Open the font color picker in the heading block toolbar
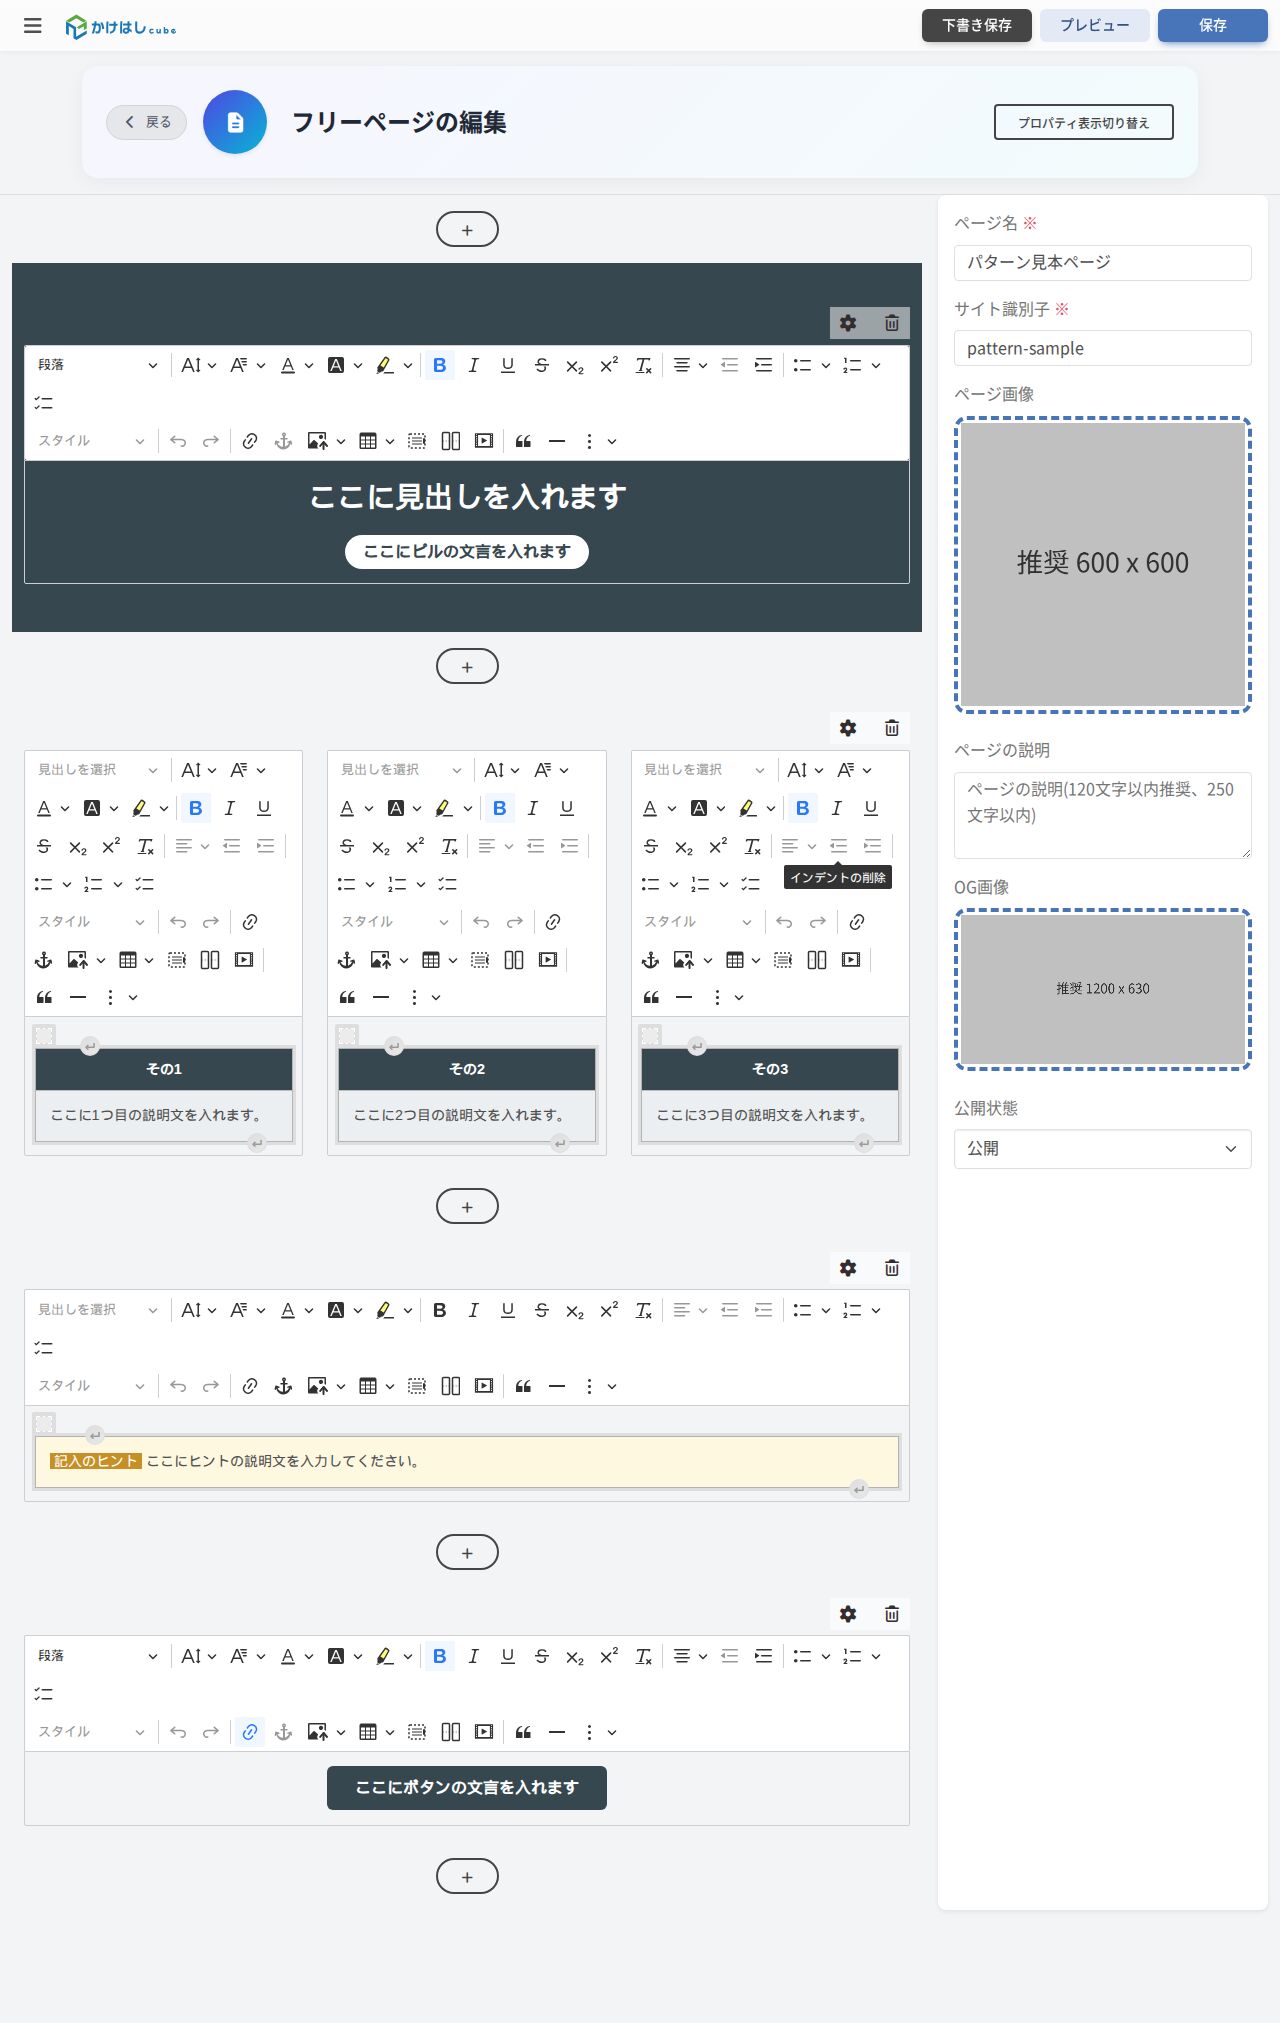 296,365
